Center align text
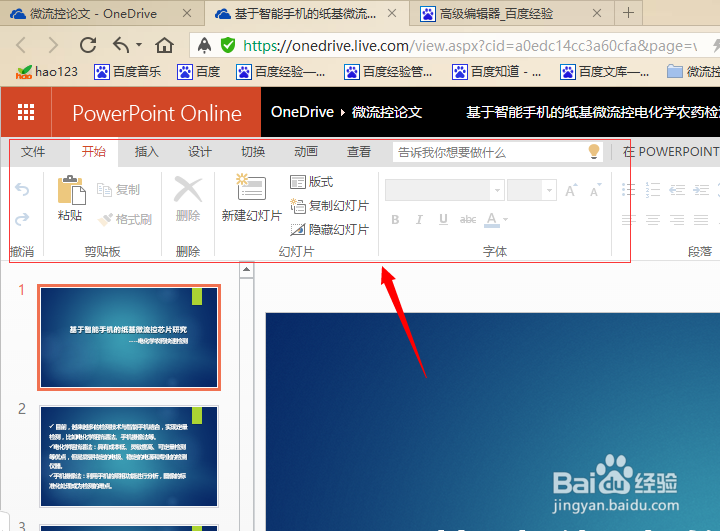This screenshot has width=720, height=531. pyautogui.click(x=652, y=220)
